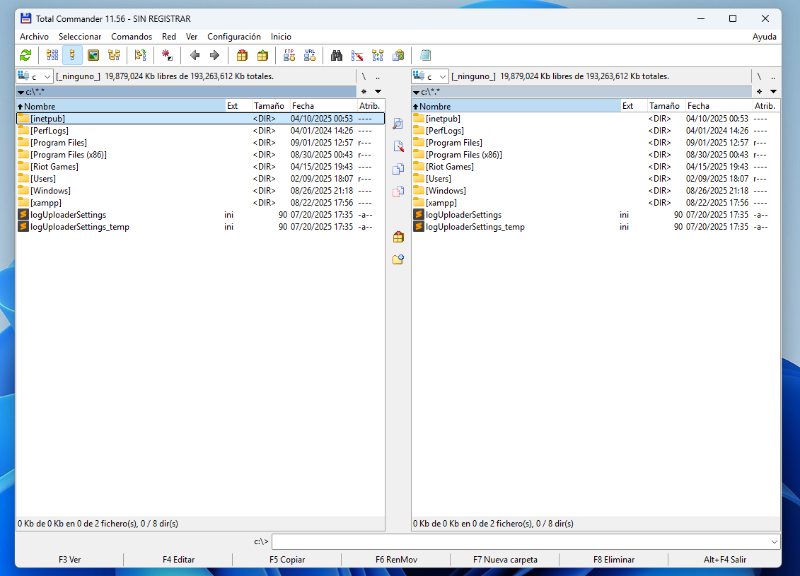The width and height of the screenshot is (800, 576).
Task: Click the view file icon in middle bar
Action: tap(398, 123)
